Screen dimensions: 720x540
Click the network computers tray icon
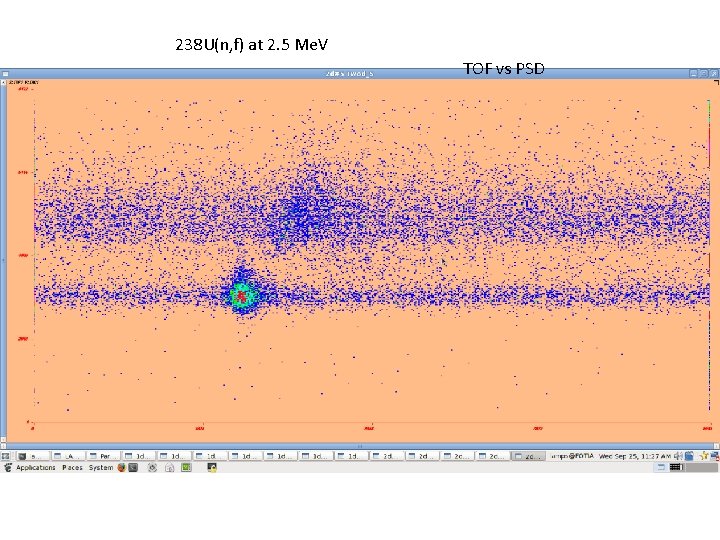(x=714, y=456)
